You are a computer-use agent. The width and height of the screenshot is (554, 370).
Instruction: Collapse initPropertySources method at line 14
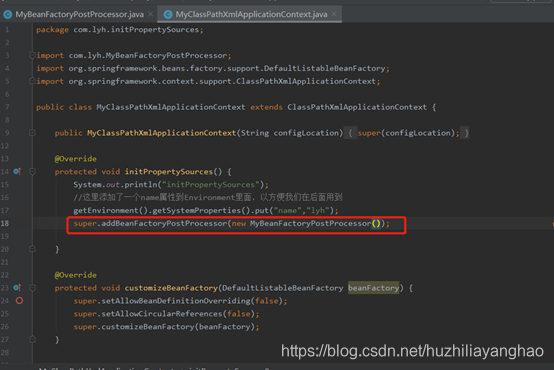point(32,172)
